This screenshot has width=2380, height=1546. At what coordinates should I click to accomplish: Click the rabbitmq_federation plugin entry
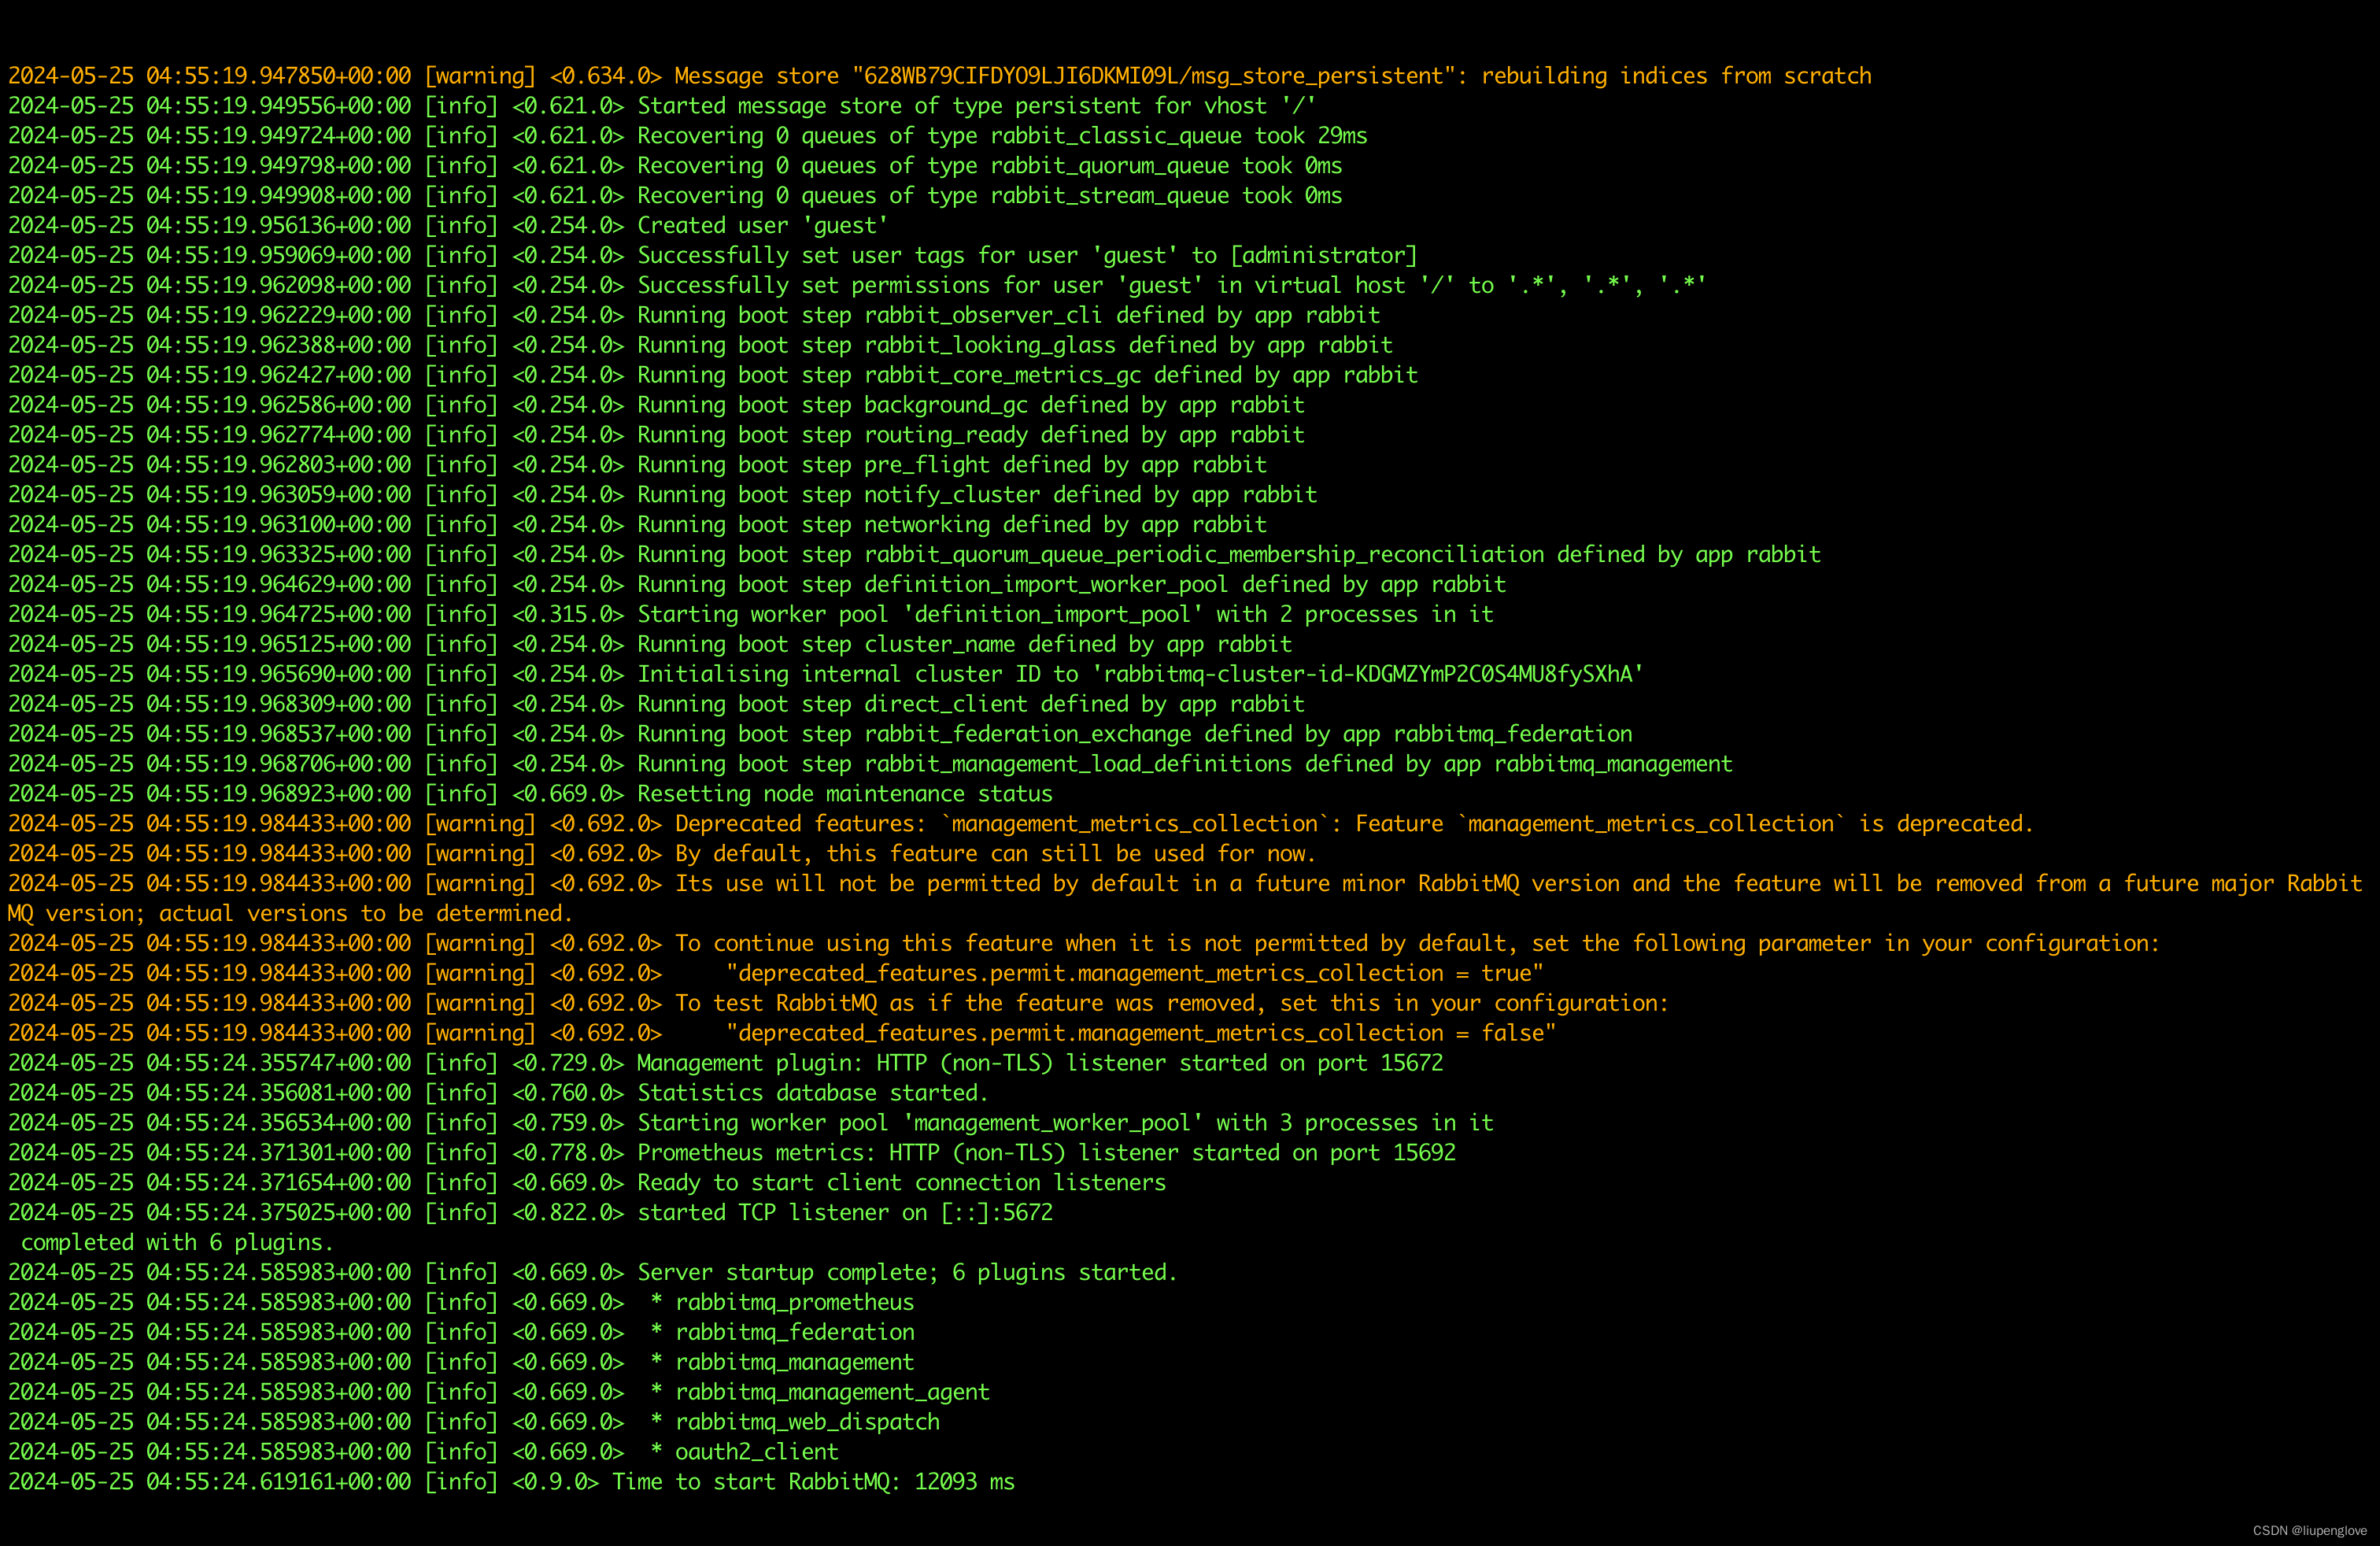[794, 1333]
